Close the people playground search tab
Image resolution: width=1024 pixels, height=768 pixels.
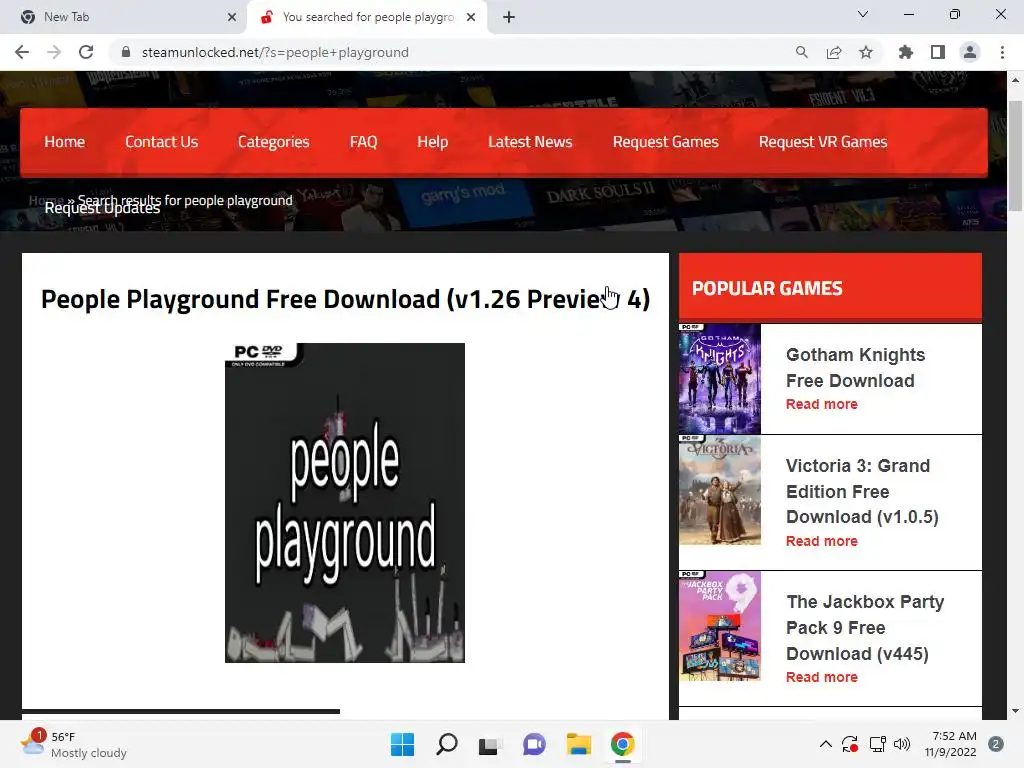[471, 17]
